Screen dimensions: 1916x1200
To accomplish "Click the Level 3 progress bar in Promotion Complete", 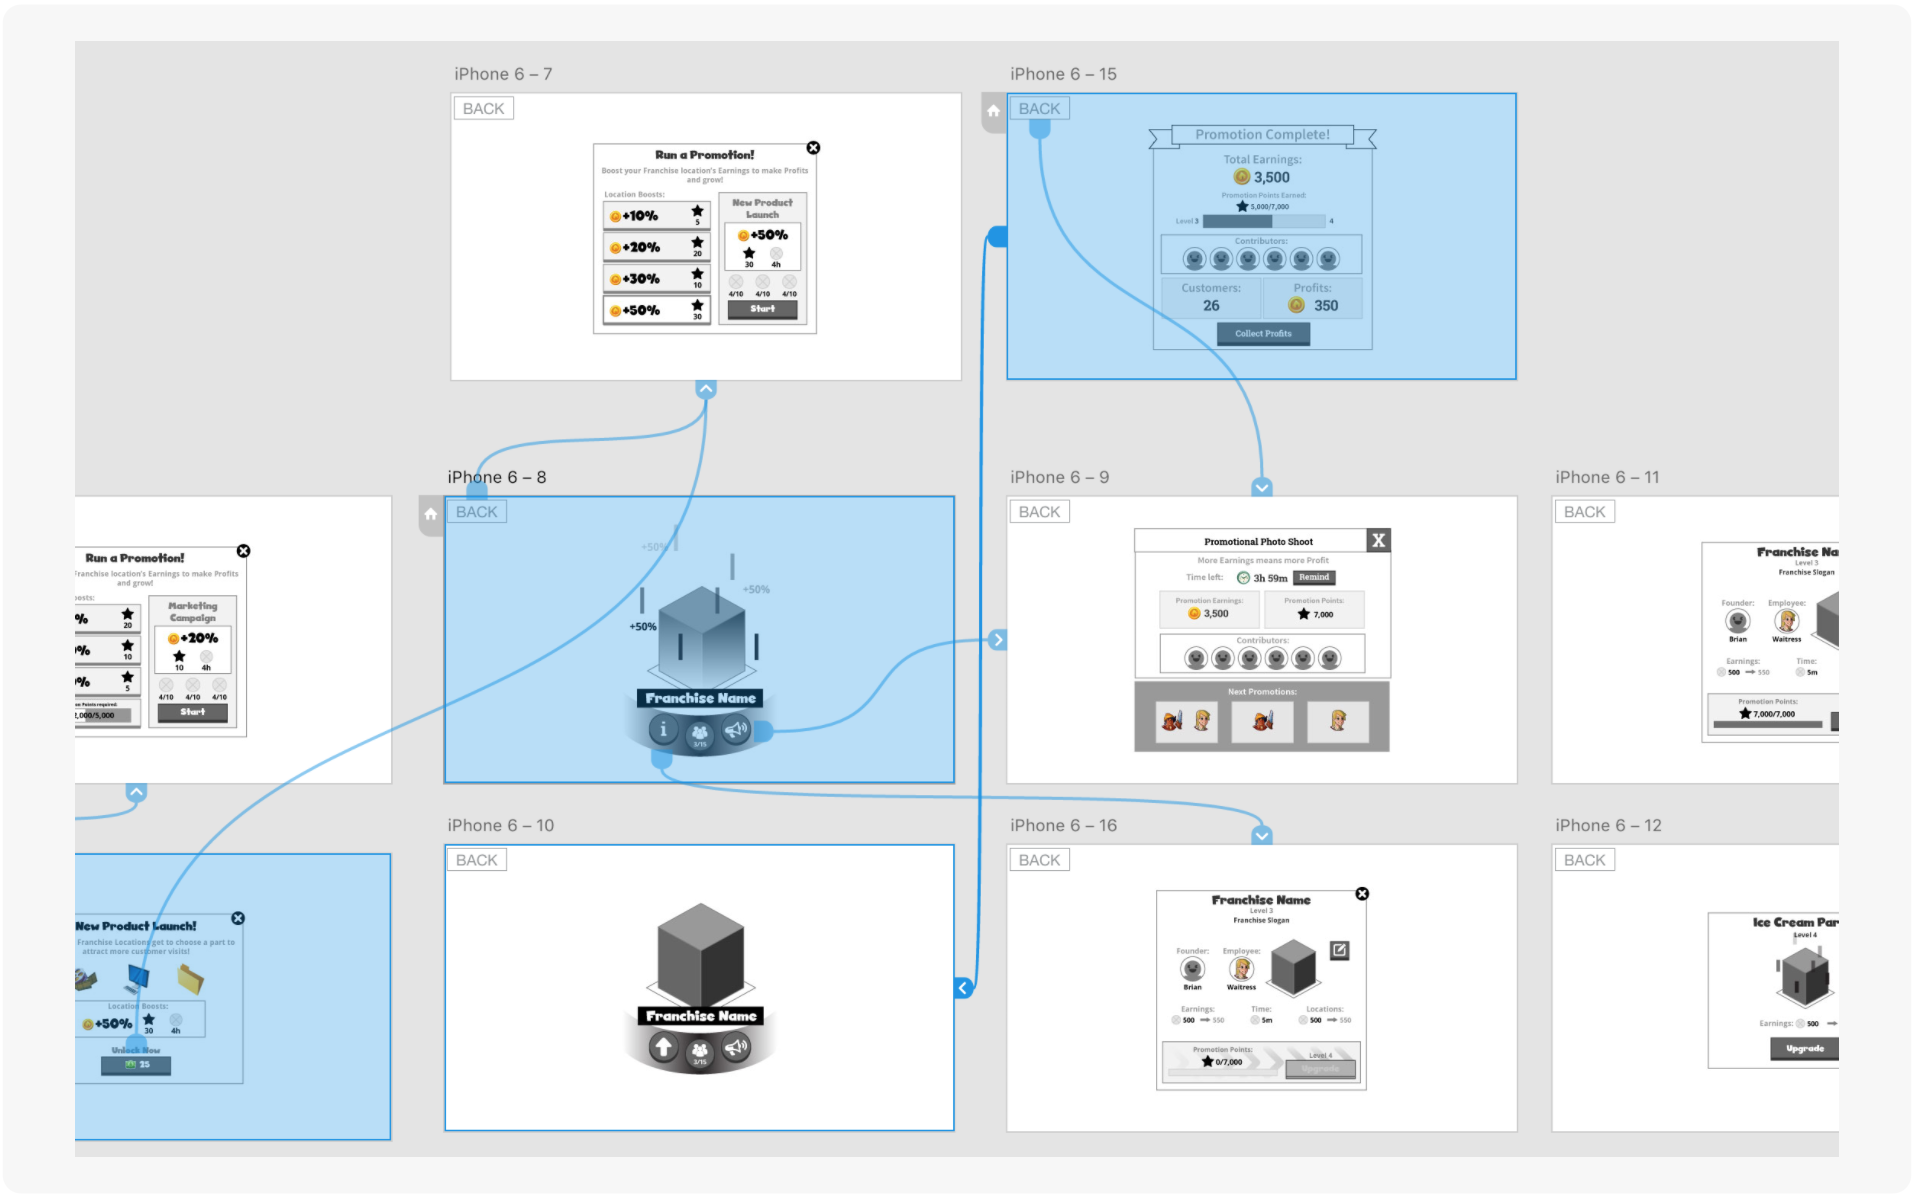I will coord(1264,221).
